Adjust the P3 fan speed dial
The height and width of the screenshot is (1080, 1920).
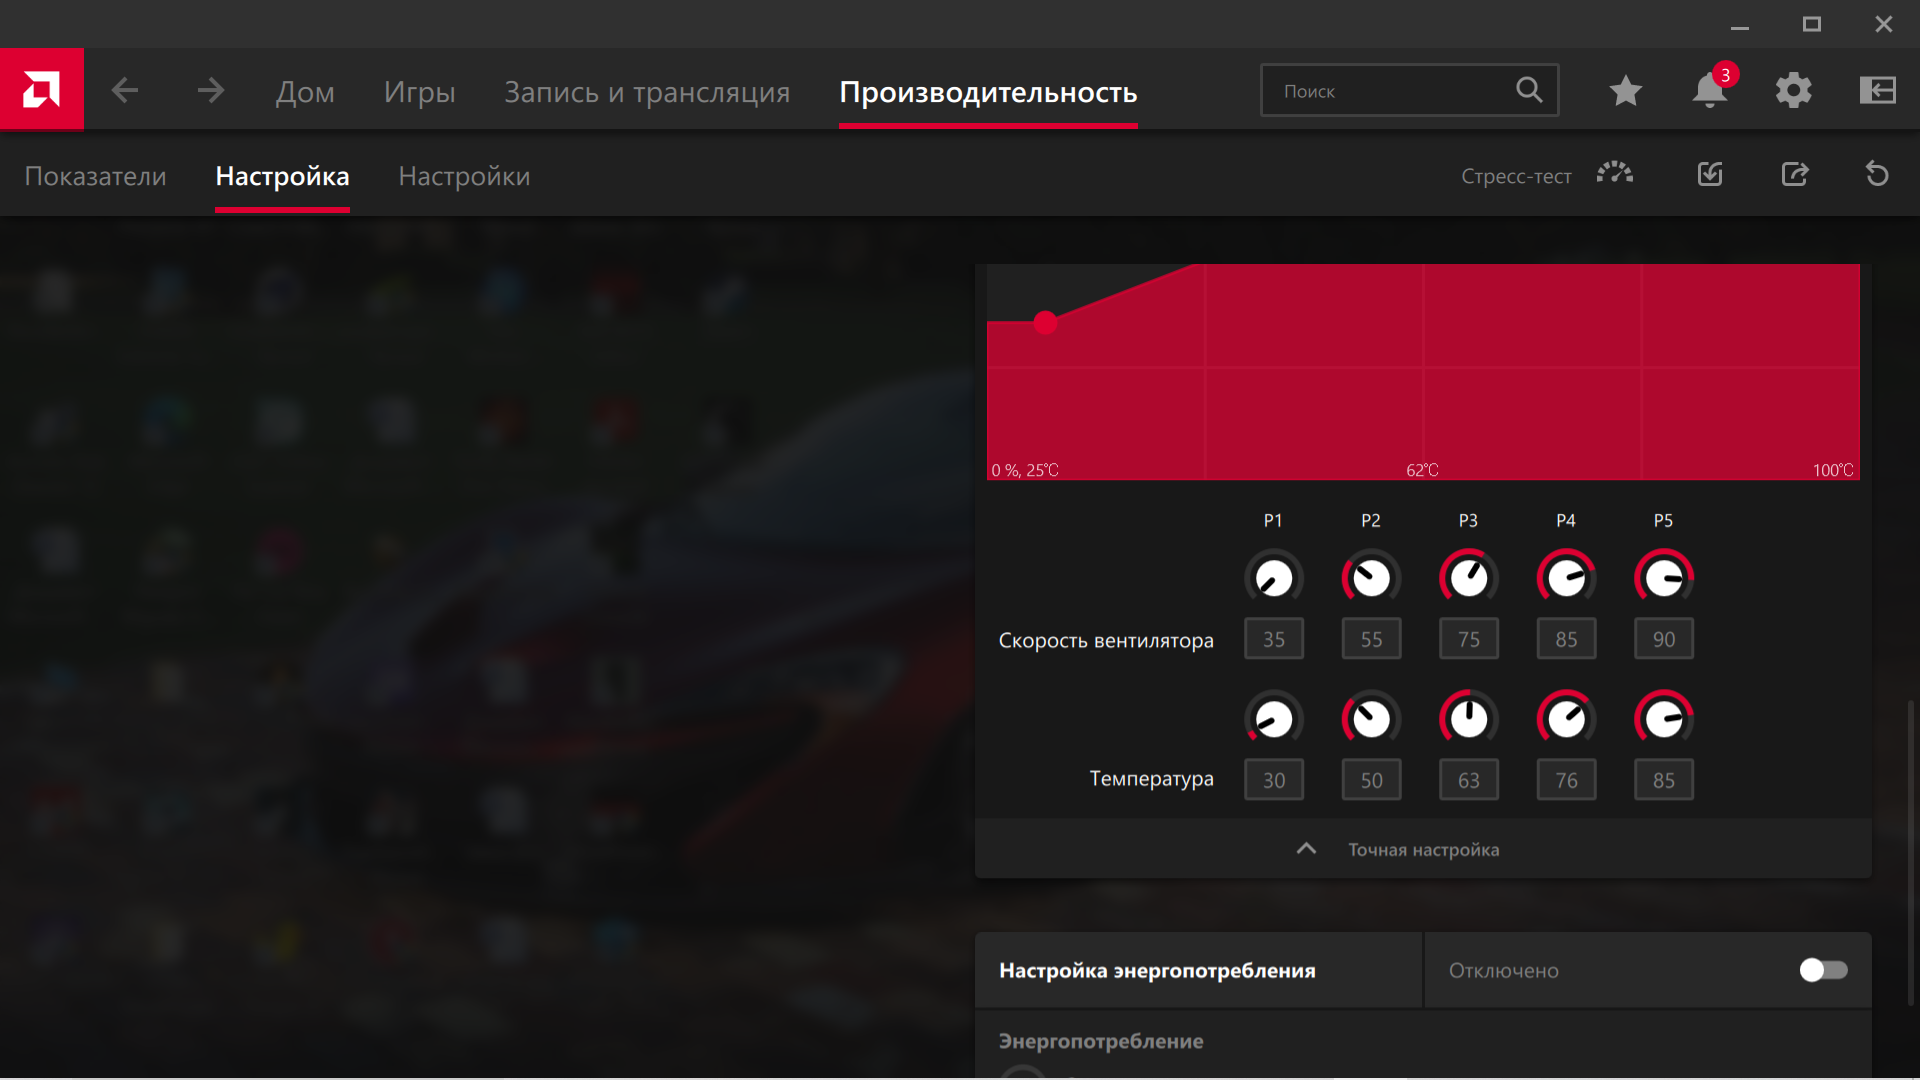(x=1468, y=577)
